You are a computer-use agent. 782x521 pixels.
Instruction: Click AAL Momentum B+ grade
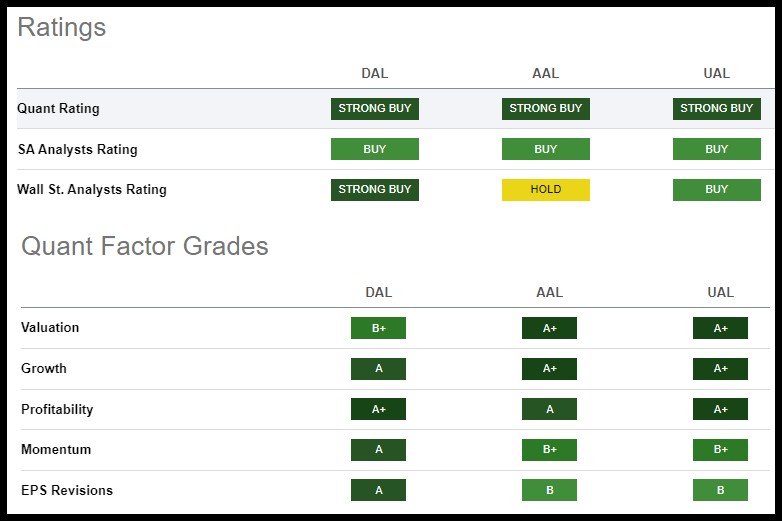[549, 450]
